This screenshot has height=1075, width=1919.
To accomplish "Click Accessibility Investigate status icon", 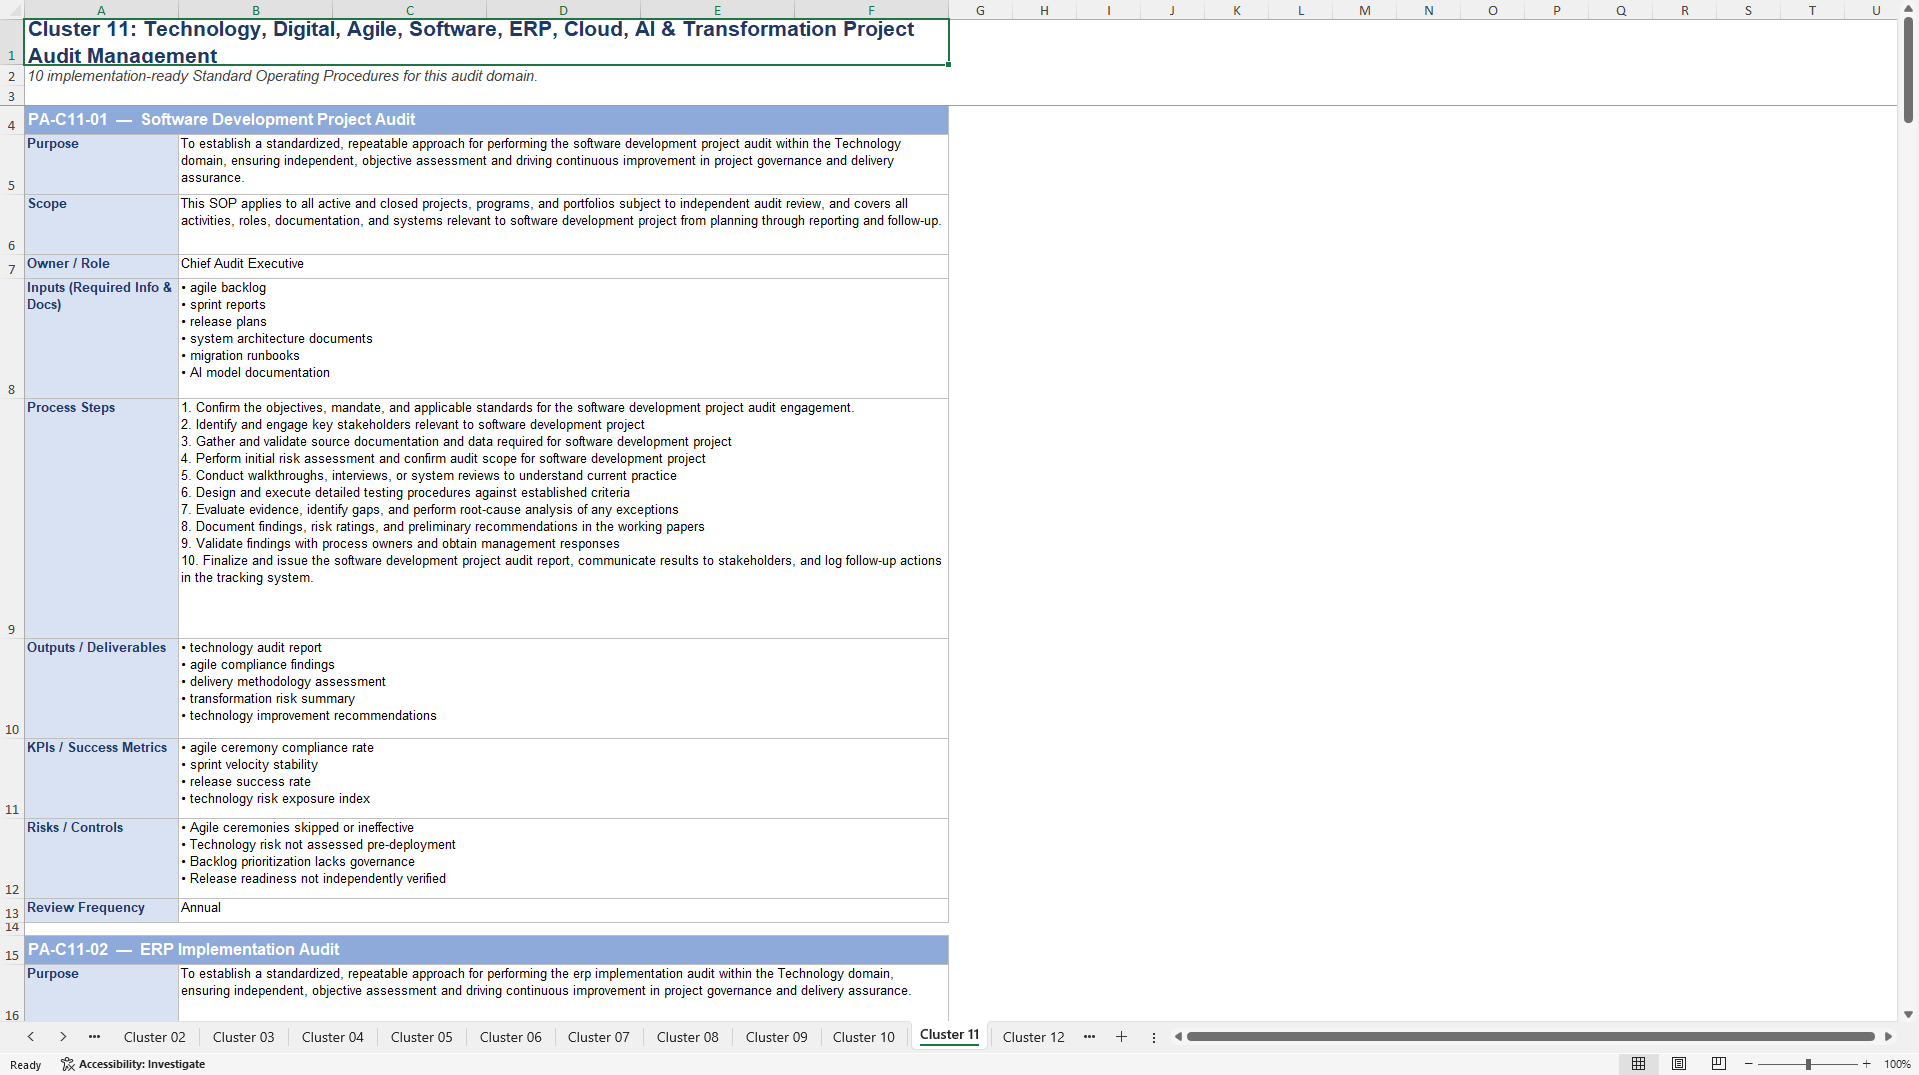I will point(133,1064).
